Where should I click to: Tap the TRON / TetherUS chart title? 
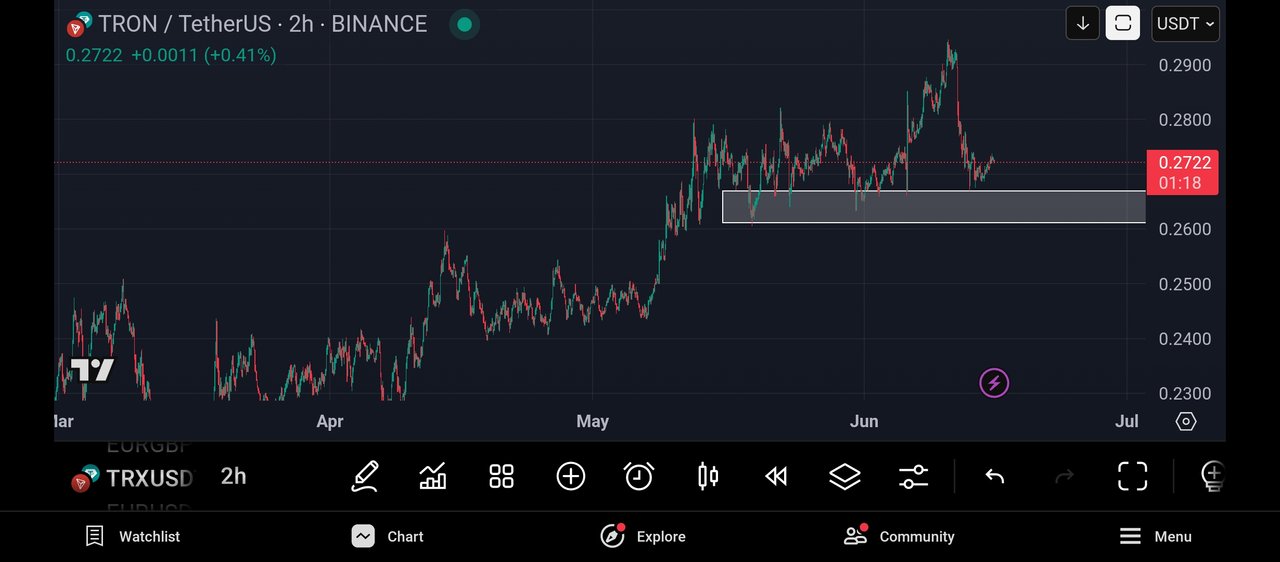(263, 24)
